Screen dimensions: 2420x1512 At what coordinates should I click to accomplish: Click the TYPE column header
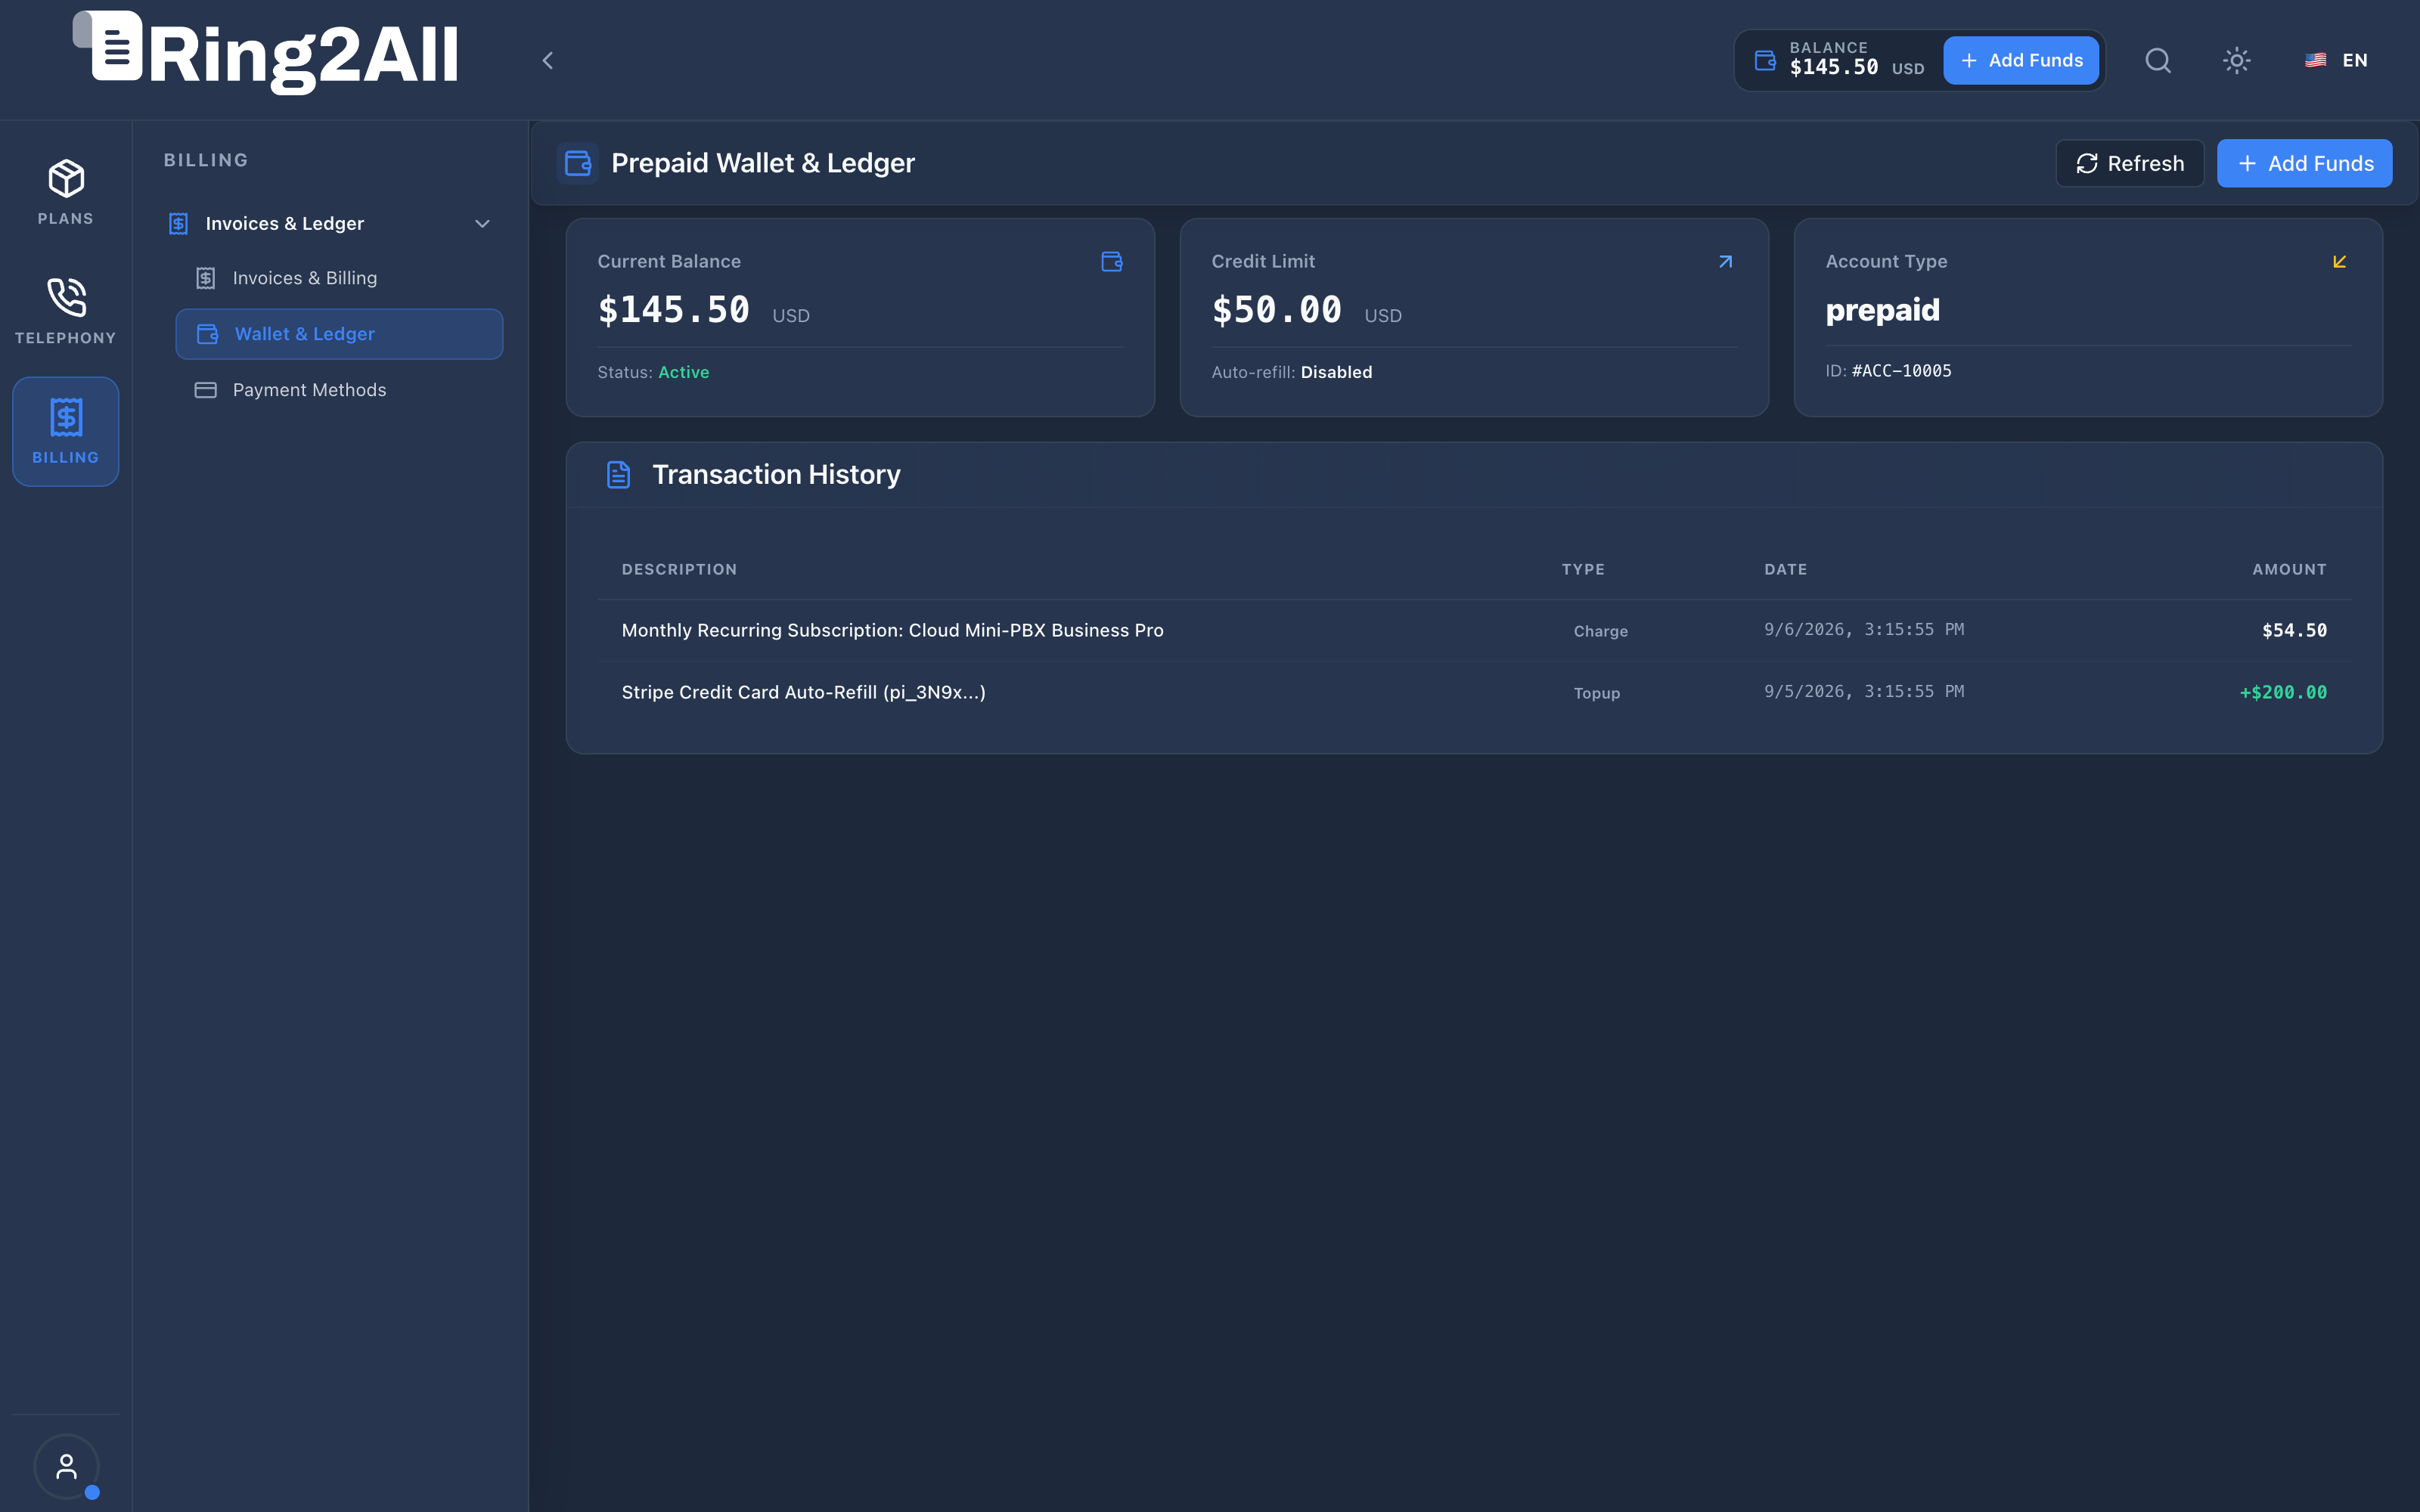(x=1583, y=570)
